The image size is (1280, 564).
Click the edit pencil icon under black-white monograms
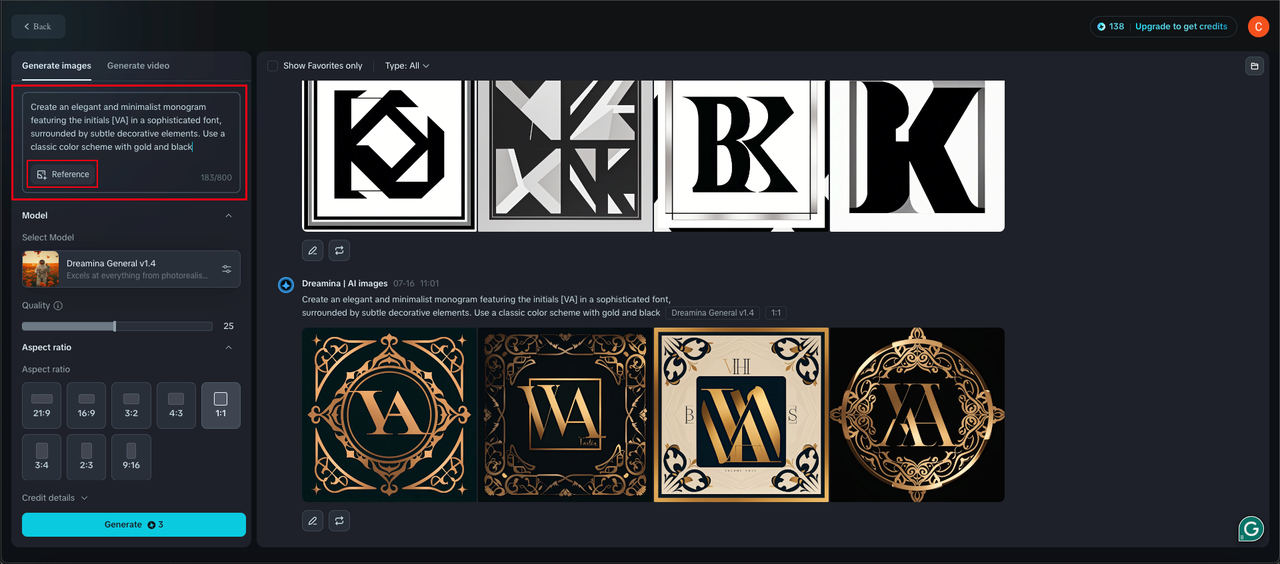click(x=312, y=250)
